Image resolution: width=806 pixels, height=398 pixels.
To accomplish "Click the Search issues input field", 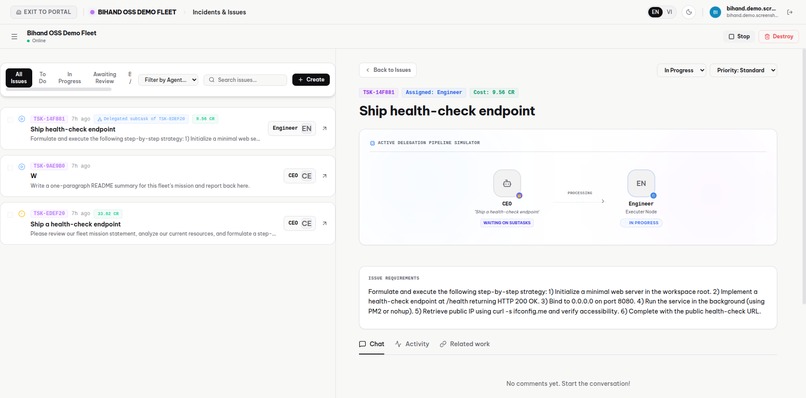I will point(245,80).
